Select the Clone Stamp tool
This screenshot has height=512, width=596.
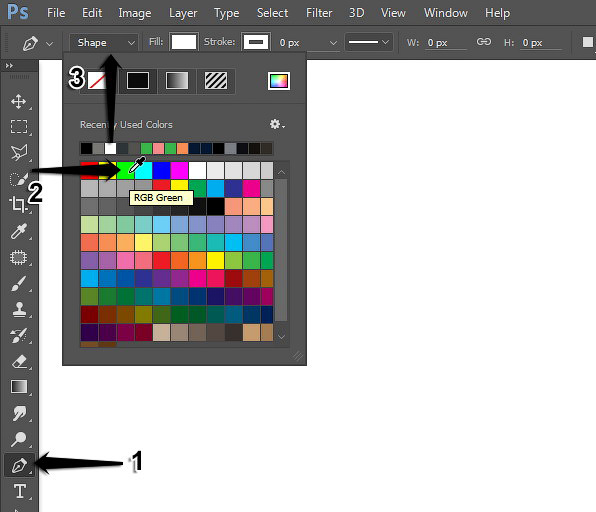point(19,310)
